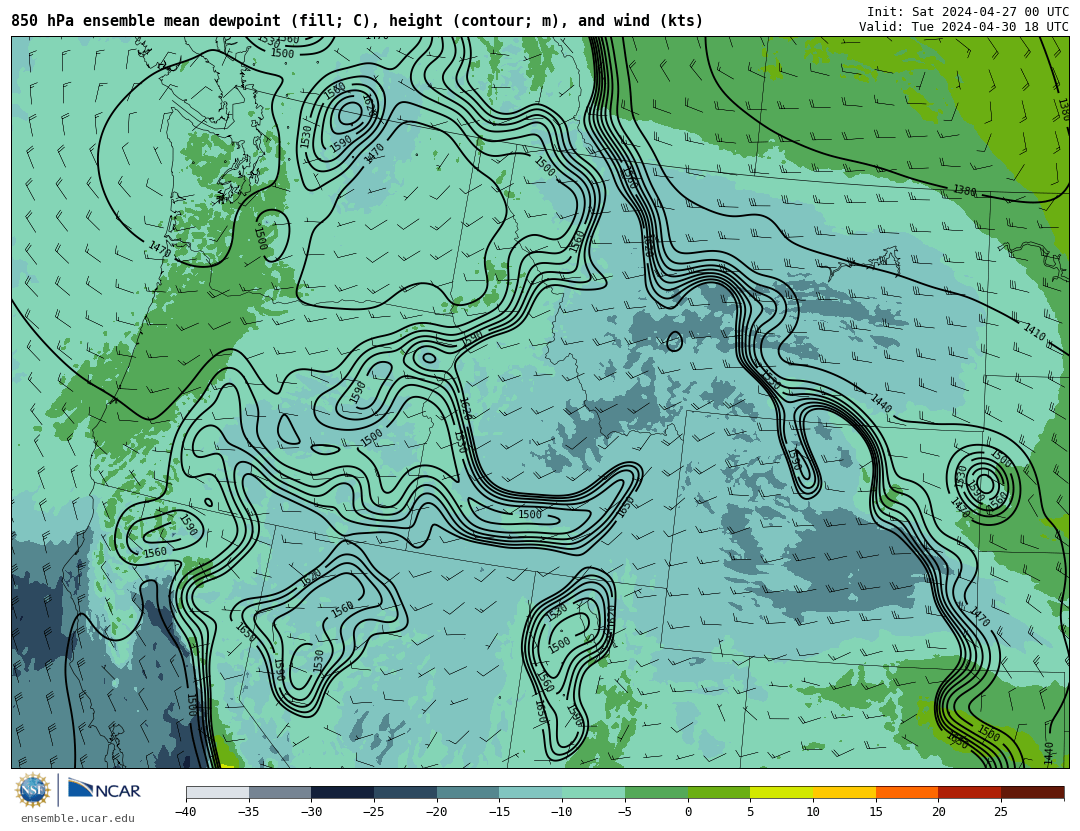Open the ensemble.ucar.edu text link
The image size is (1080, 831).
pyautogui.click(x=78, y=819)
